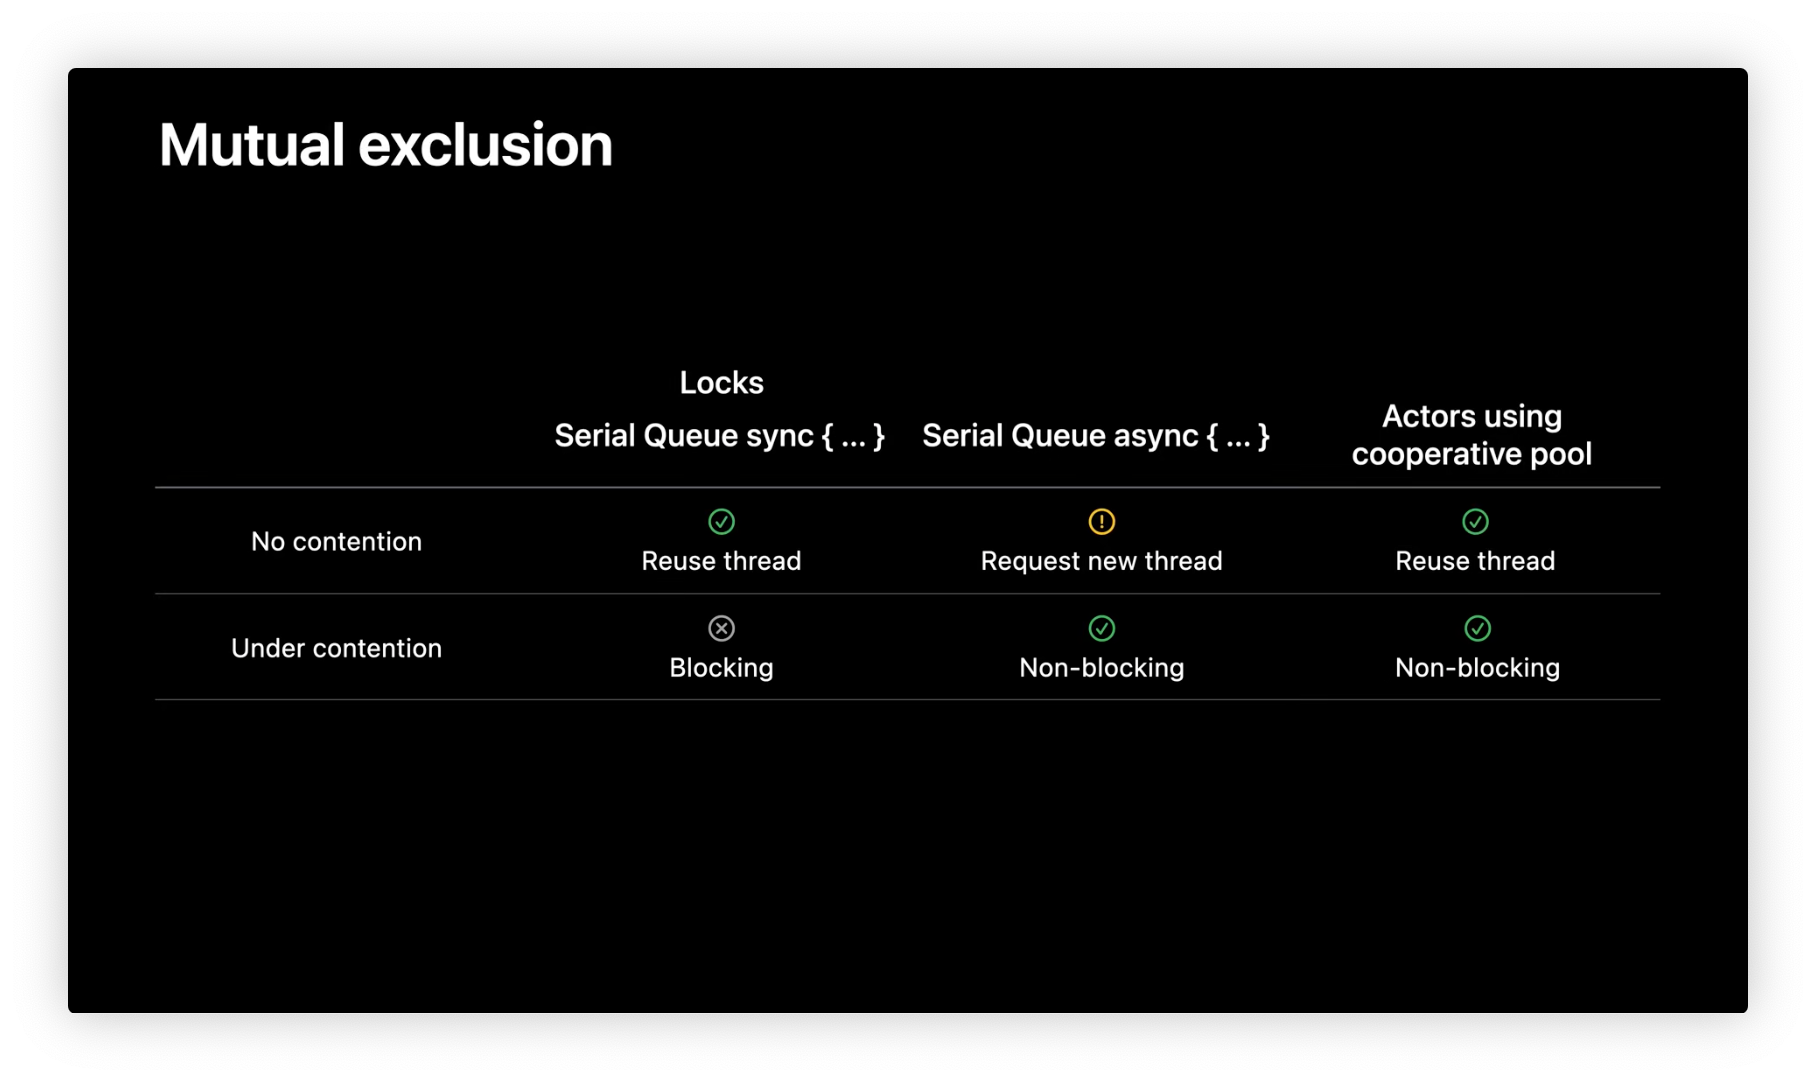The image size is (1816, 1082).
Task: Click the gray X icon above 'Blocking'
Action: (x=721, y=628)
